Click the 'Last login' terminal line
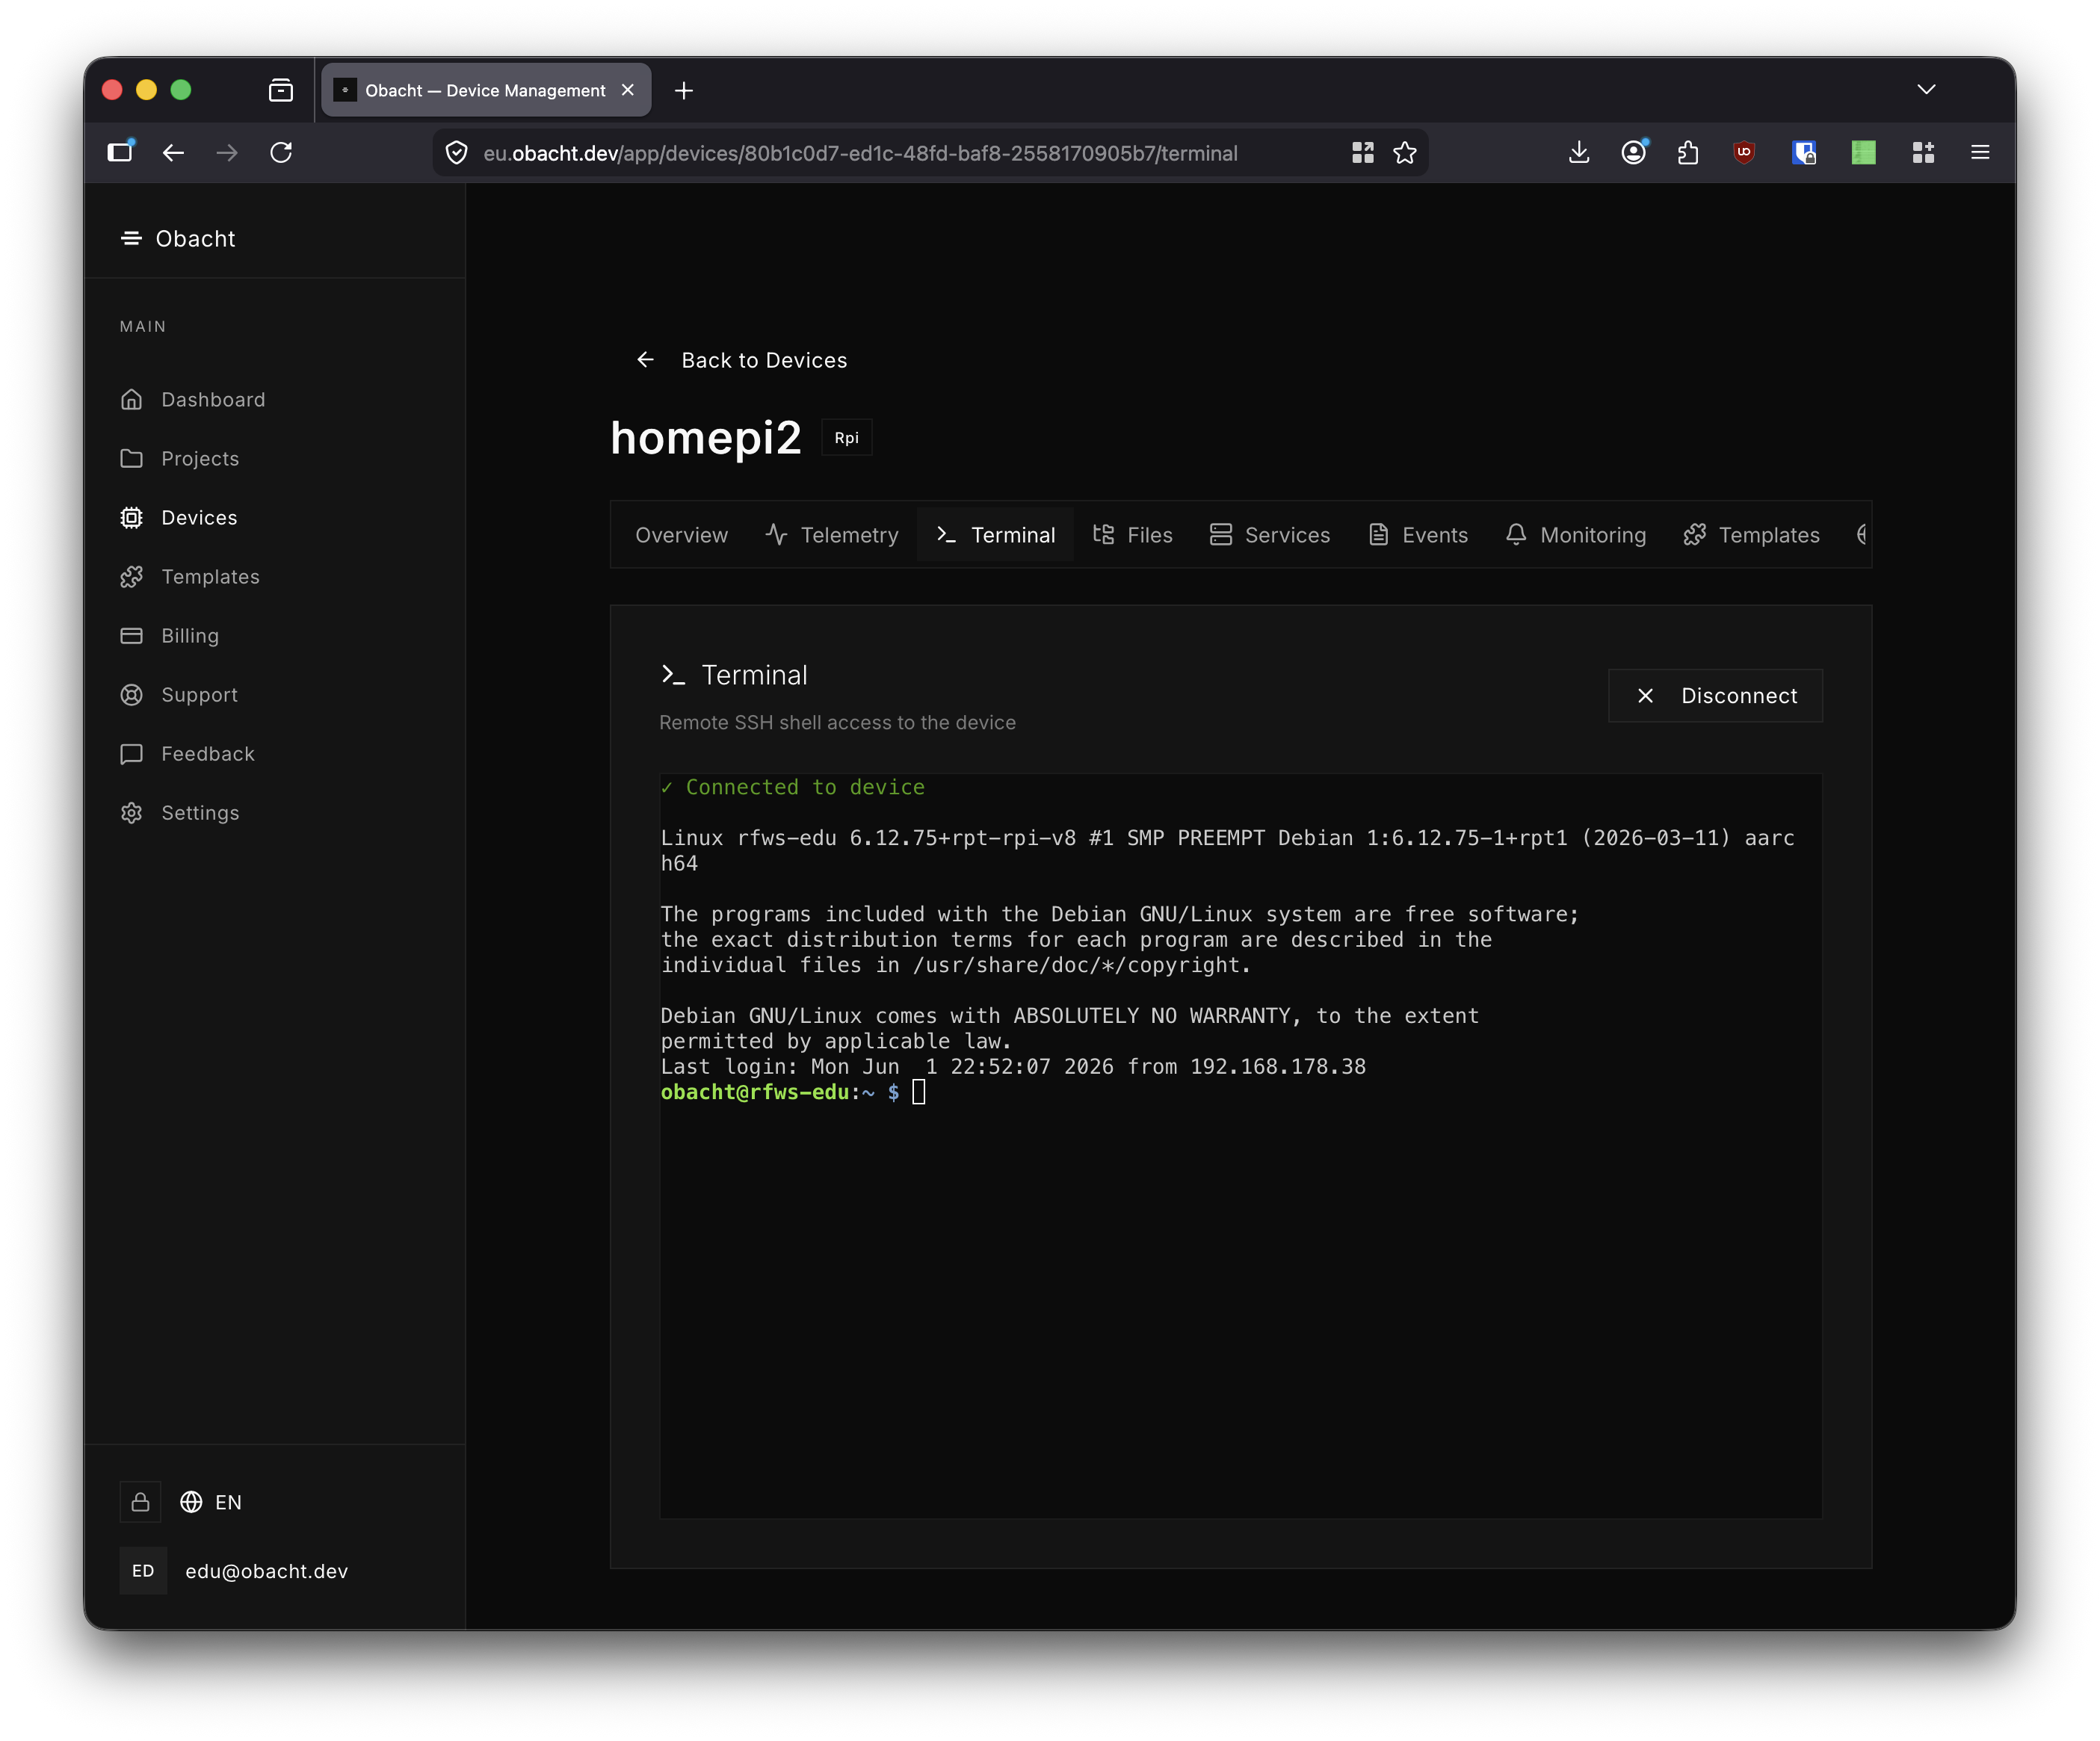Viewport: 2100px width, 1741px height. pos(1013,1067)
